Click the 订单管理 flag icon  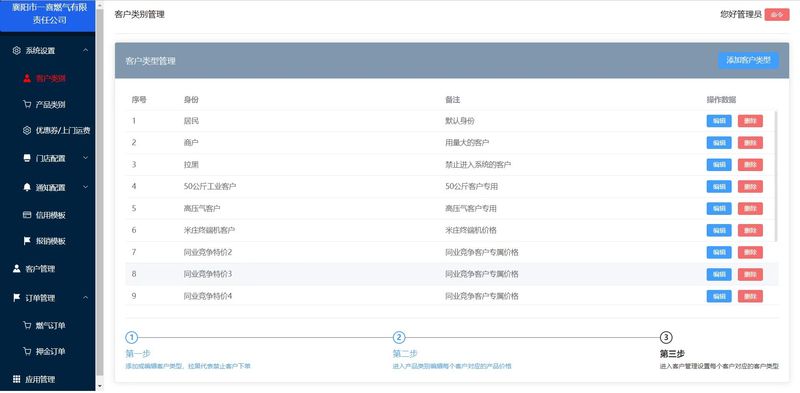(x=16, y=298)
